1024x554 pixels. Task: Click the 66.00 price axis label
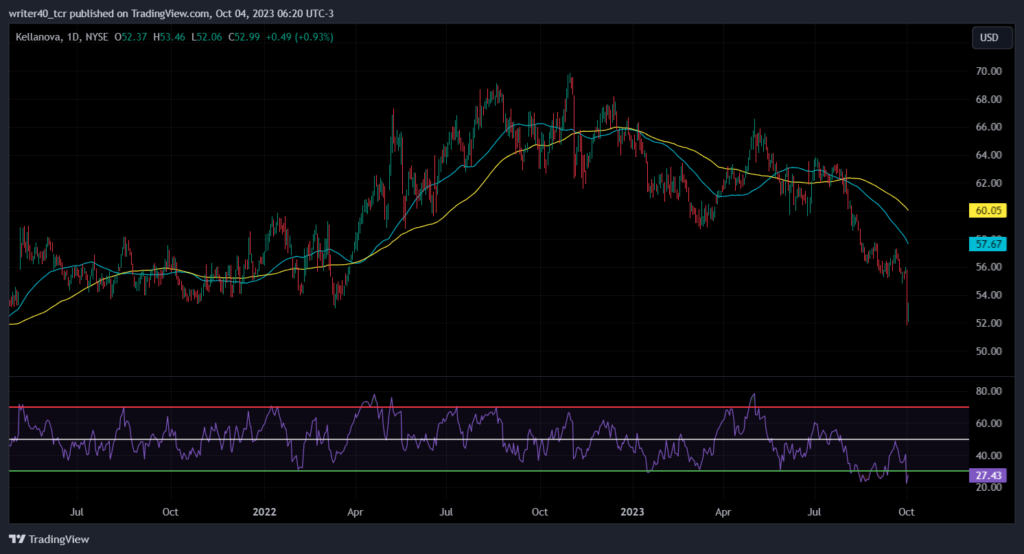(x=989, y=127)
